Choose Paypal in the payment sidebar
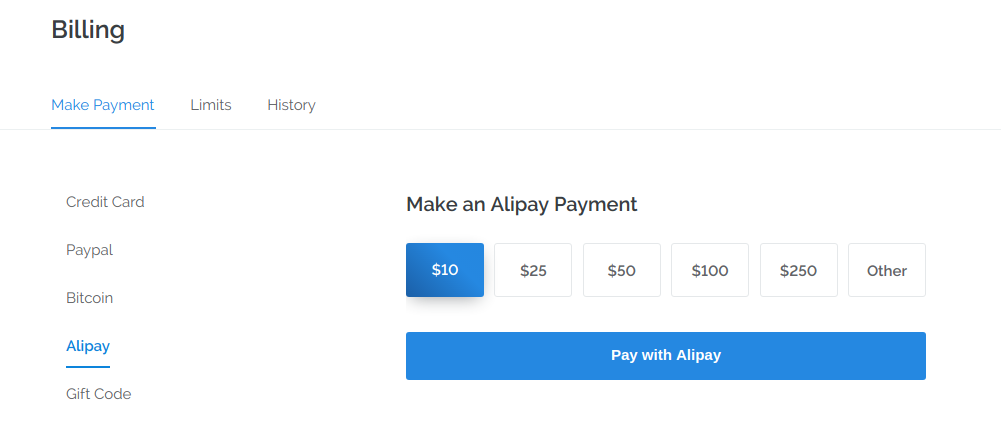Image resolution: width=1001 pixels, height=445 pixels. [89, 250]
